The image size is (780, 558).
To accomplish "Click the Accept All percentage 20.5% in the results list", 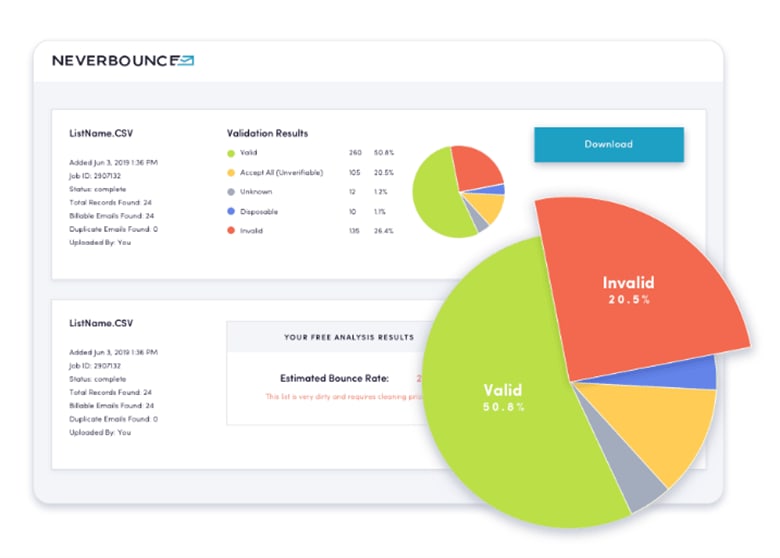I will click(x=384, y=173).
